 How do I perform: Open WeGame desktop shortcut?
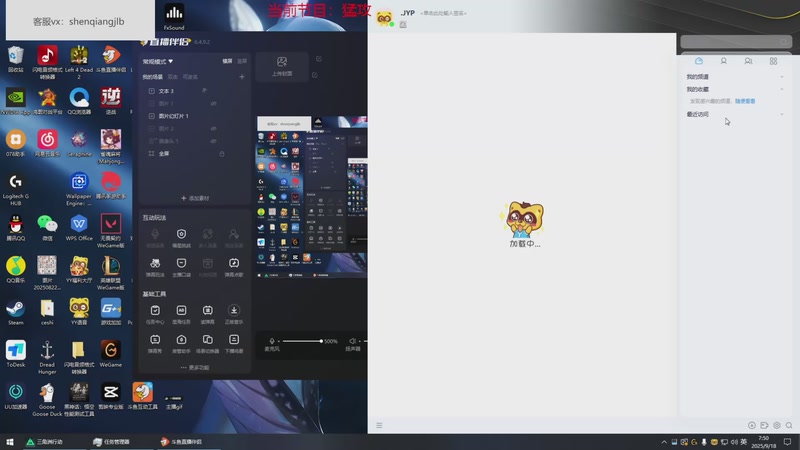[111, 354]
